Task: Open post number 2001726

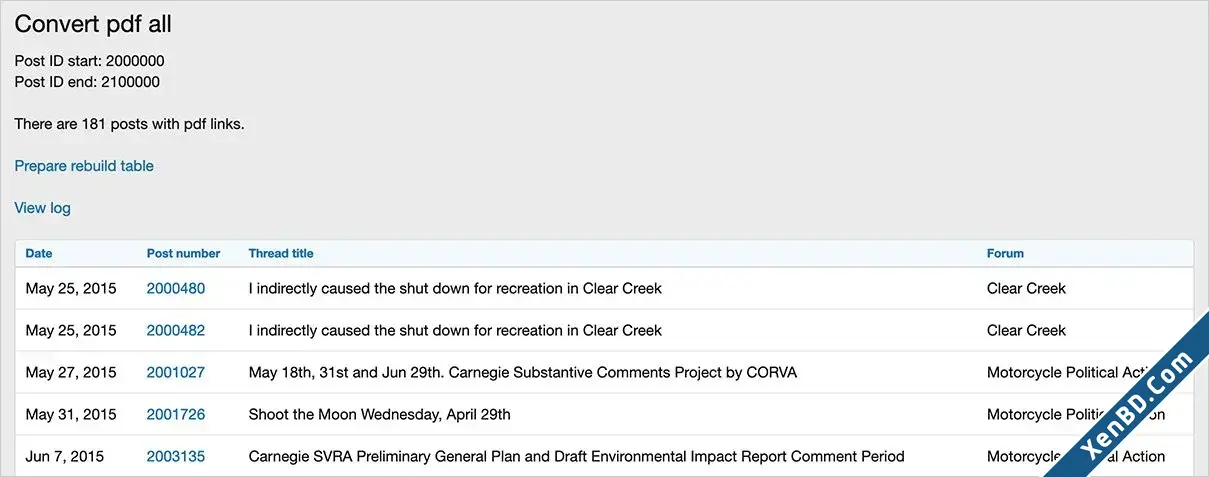Action: point(176,414)
